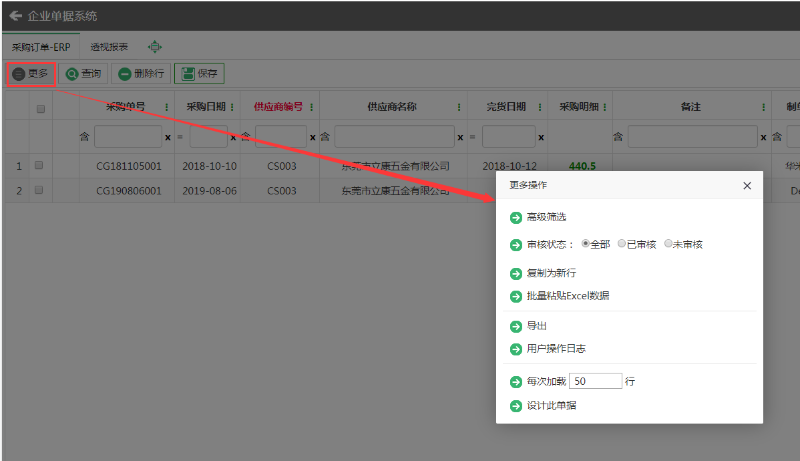
Task: Select the 未审核 radio option
Action: [x=669, y=244]
